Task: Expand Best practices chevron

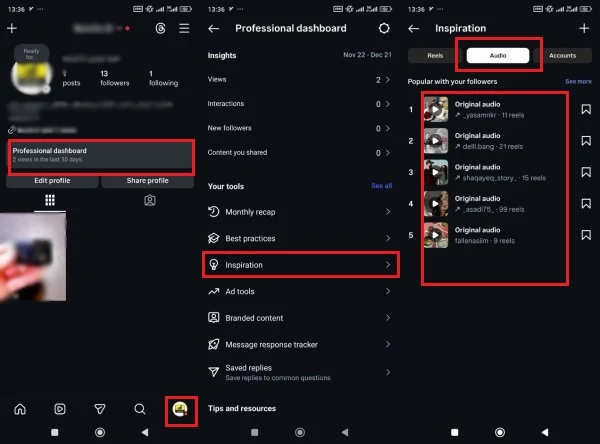Action: [388, 238]
